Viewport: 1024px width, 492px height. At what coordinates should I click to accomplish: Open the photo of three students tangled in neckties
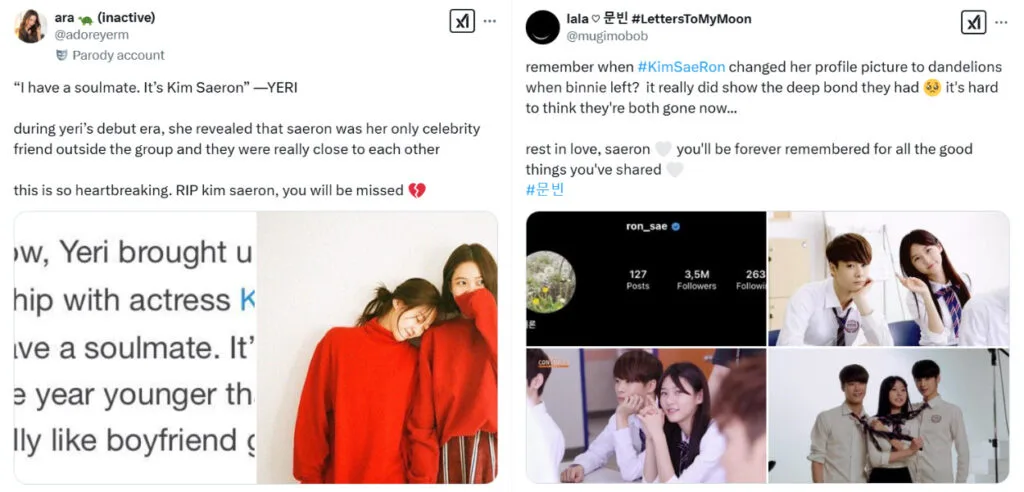click(888, 416)
